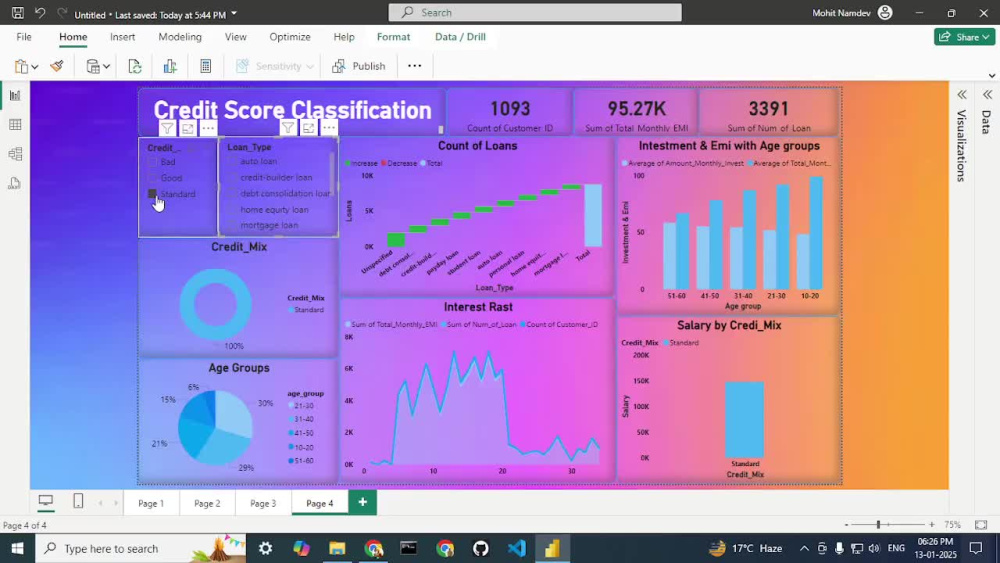
Task: Expand the Data pane chevron
Action: pyautogui.click(x=987, y=95)
